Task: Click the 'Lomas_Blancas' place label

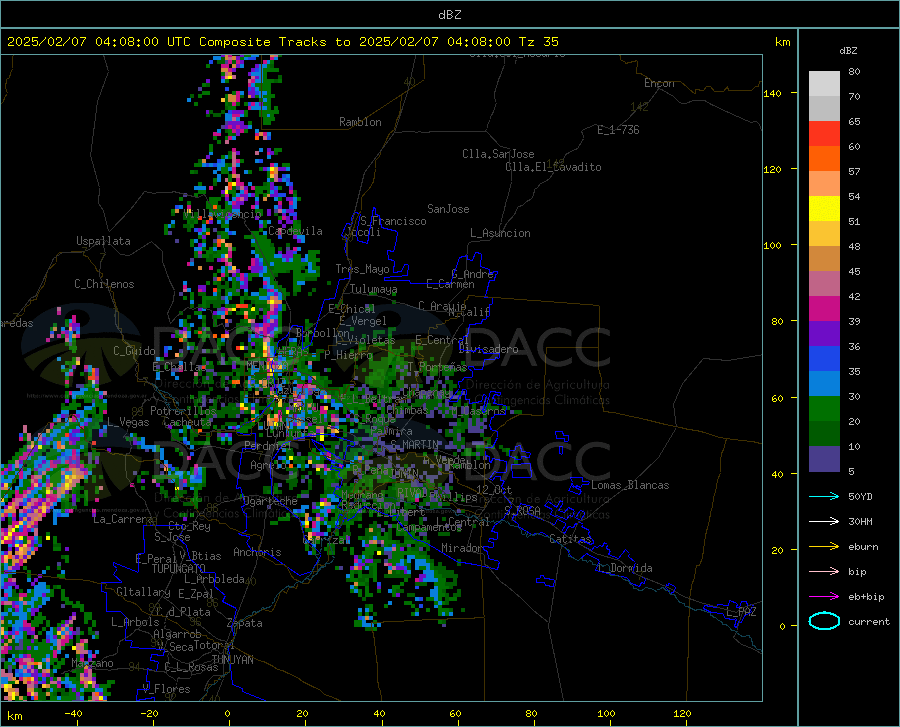Action: tap(630, 485)
